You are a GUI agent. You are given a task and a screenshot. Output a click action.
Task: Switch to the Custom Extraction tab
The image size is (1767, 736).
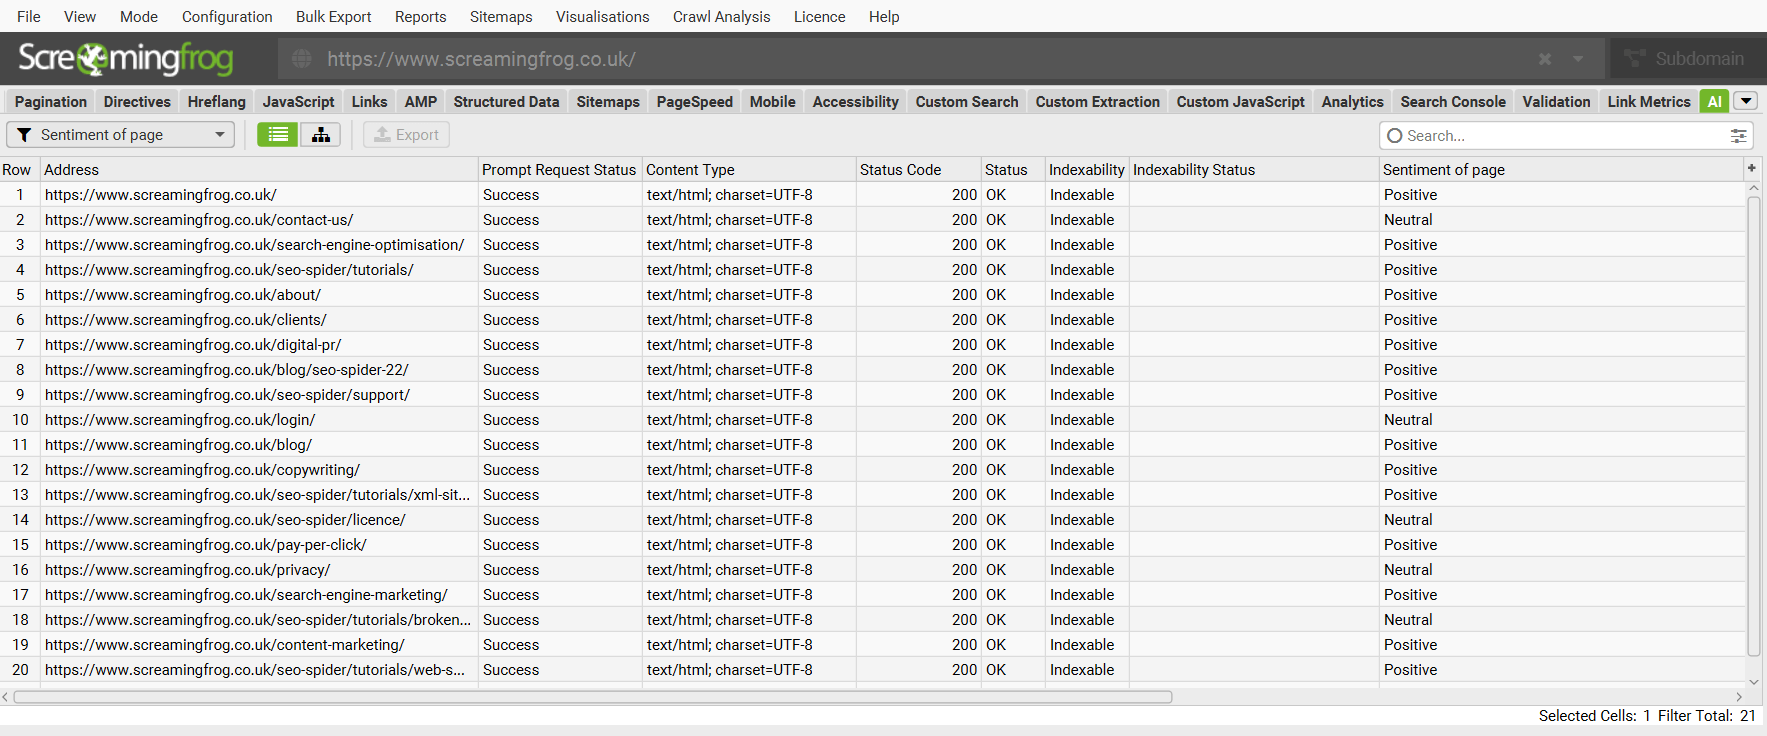tap(1098, 101)
